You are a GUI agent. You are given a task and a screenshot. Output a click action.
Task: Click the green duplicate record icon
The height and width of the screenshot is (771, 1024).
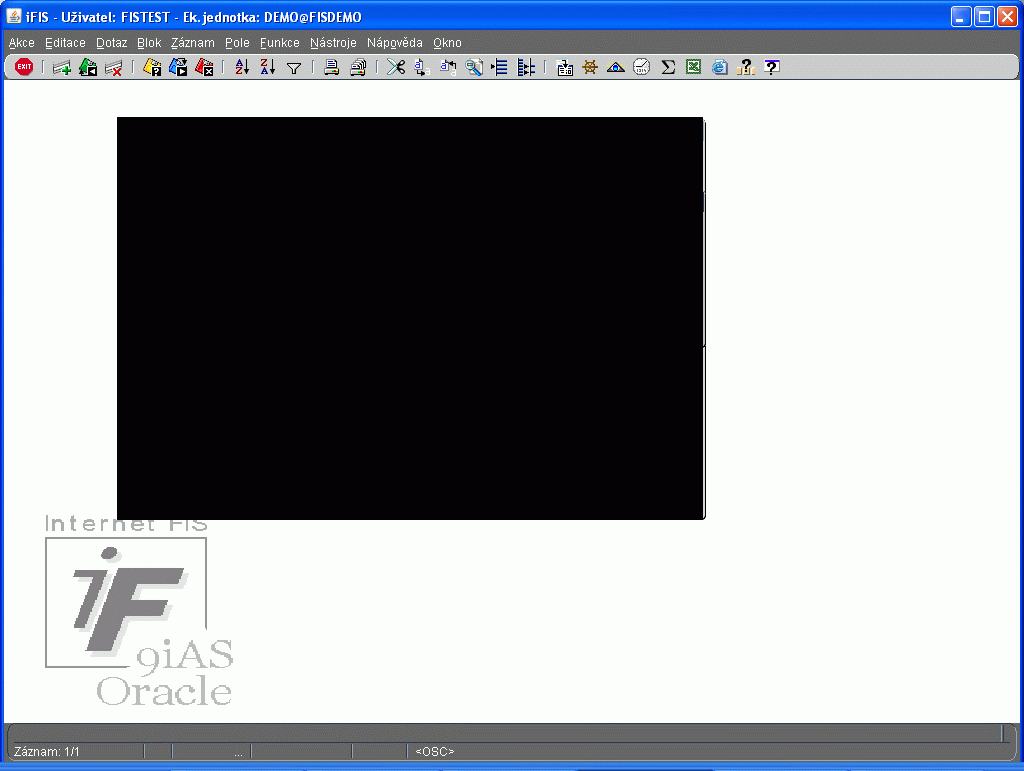[x=88, y=67]
